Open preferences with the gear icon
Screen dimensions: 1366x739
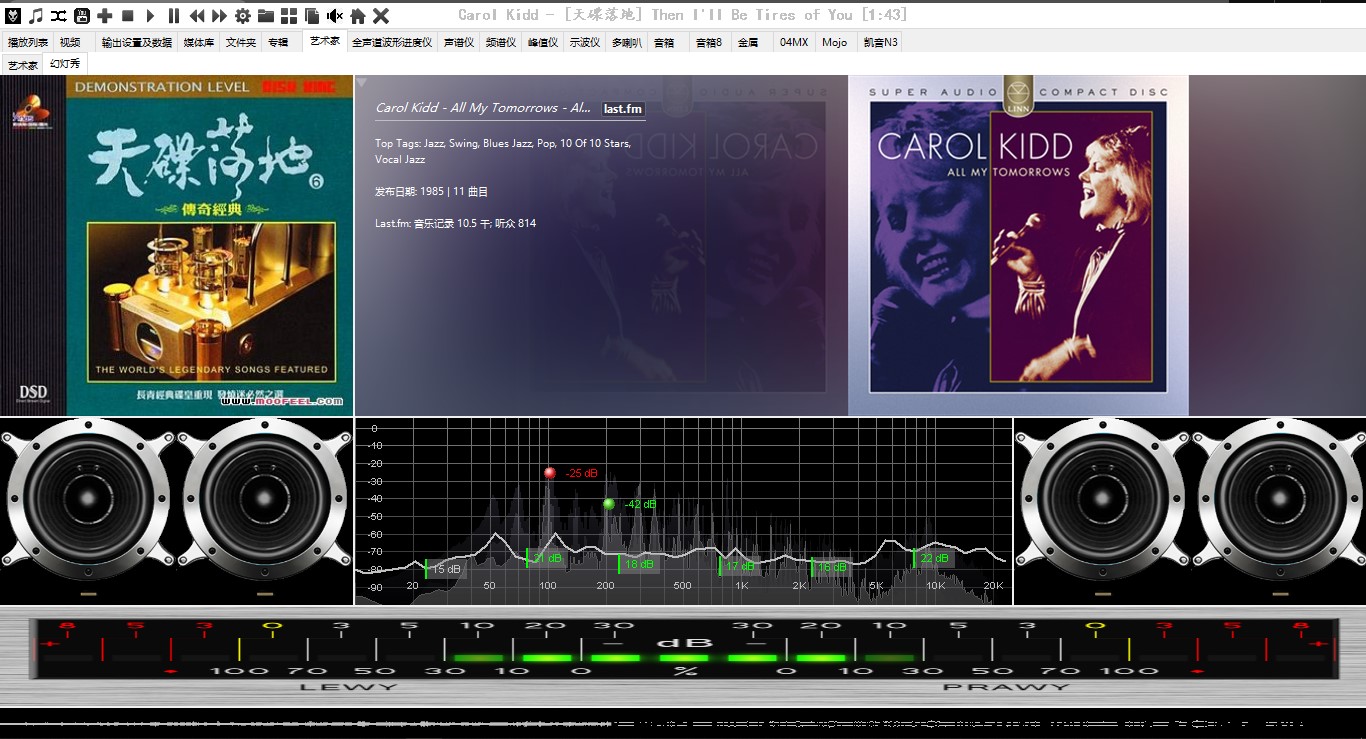243,15
